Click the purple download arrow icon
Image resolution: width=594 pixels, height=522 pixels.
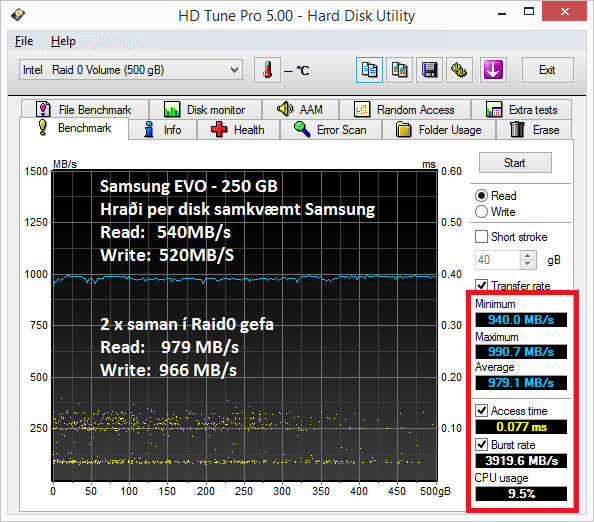(493, 70)
